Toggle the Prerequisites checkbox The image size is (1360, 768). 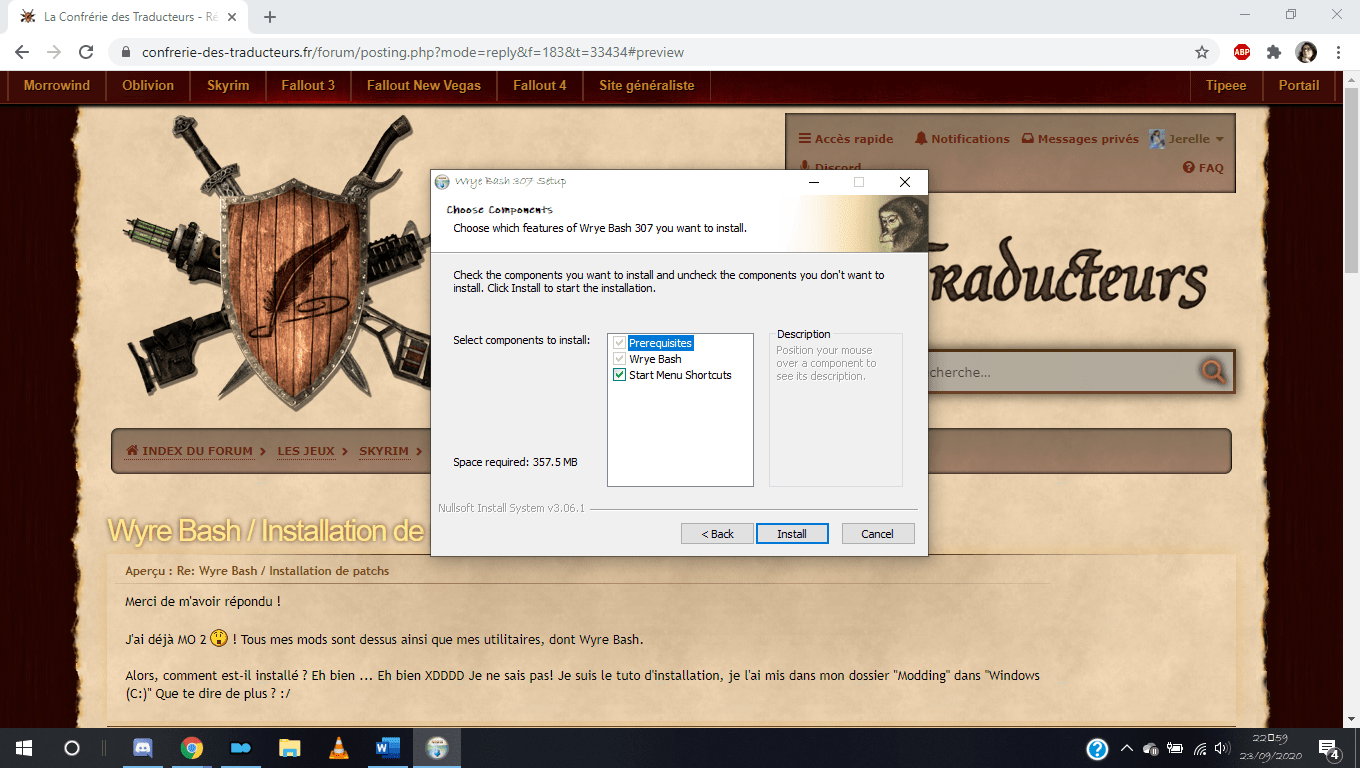(x=620, y=343)
